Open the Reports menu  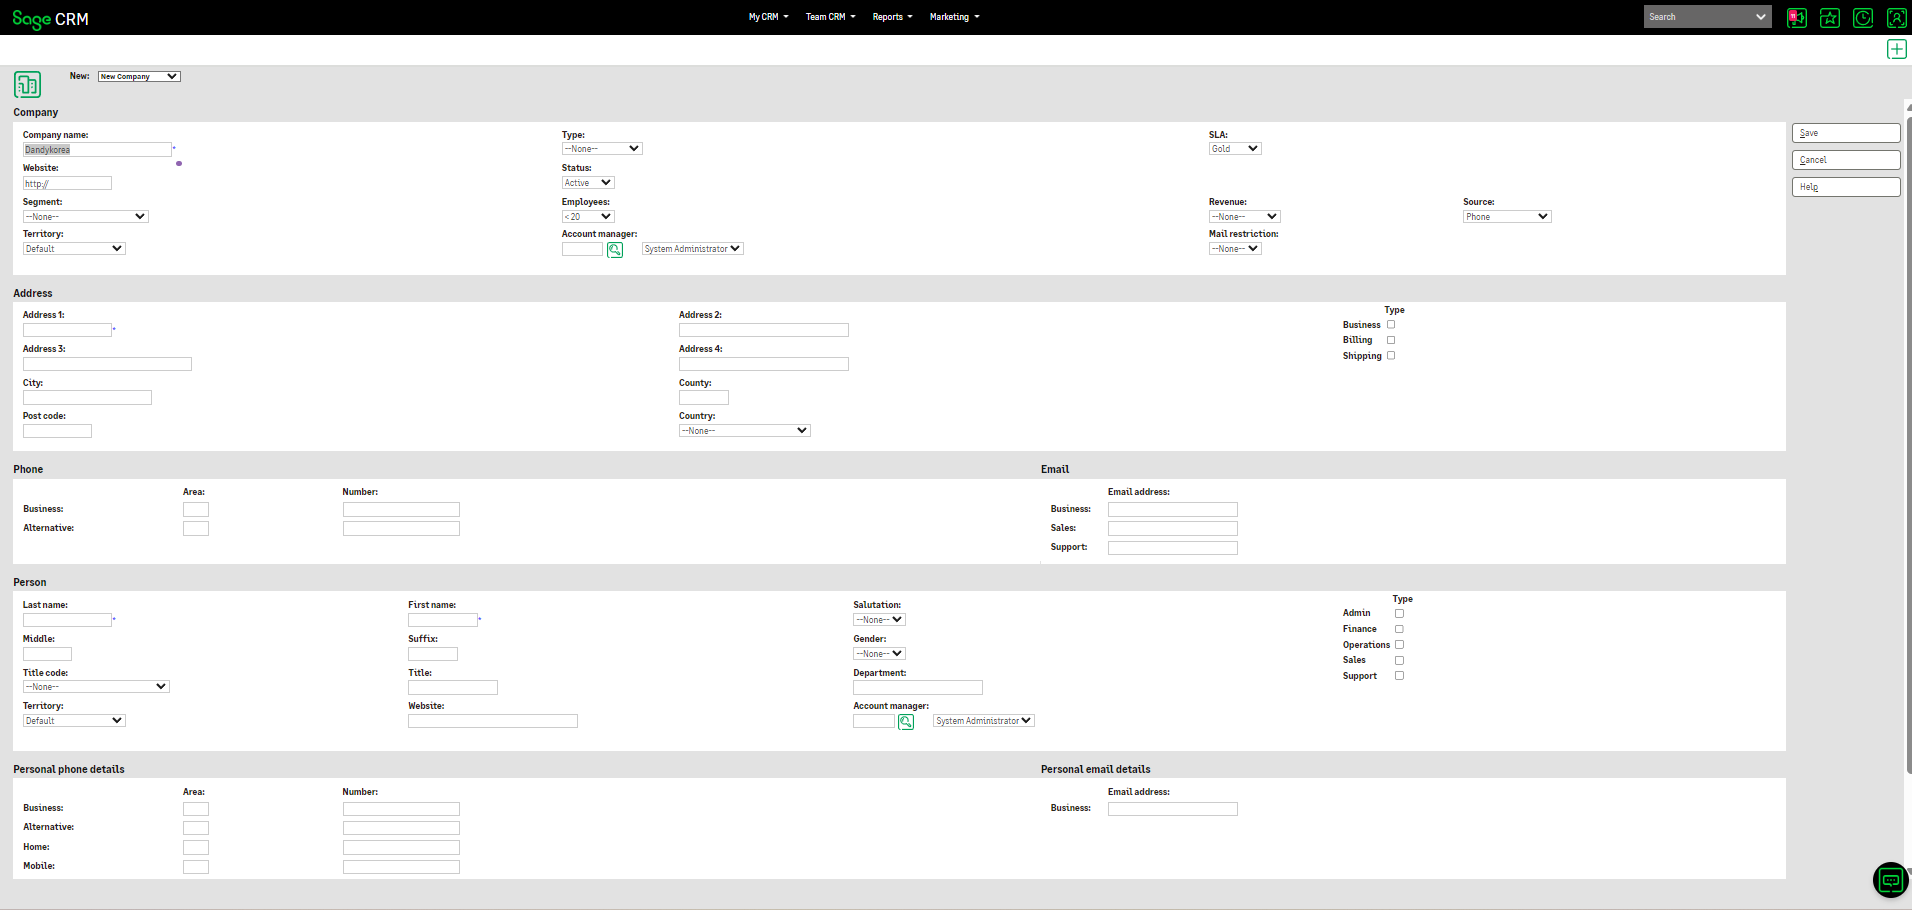pos(892,17)
